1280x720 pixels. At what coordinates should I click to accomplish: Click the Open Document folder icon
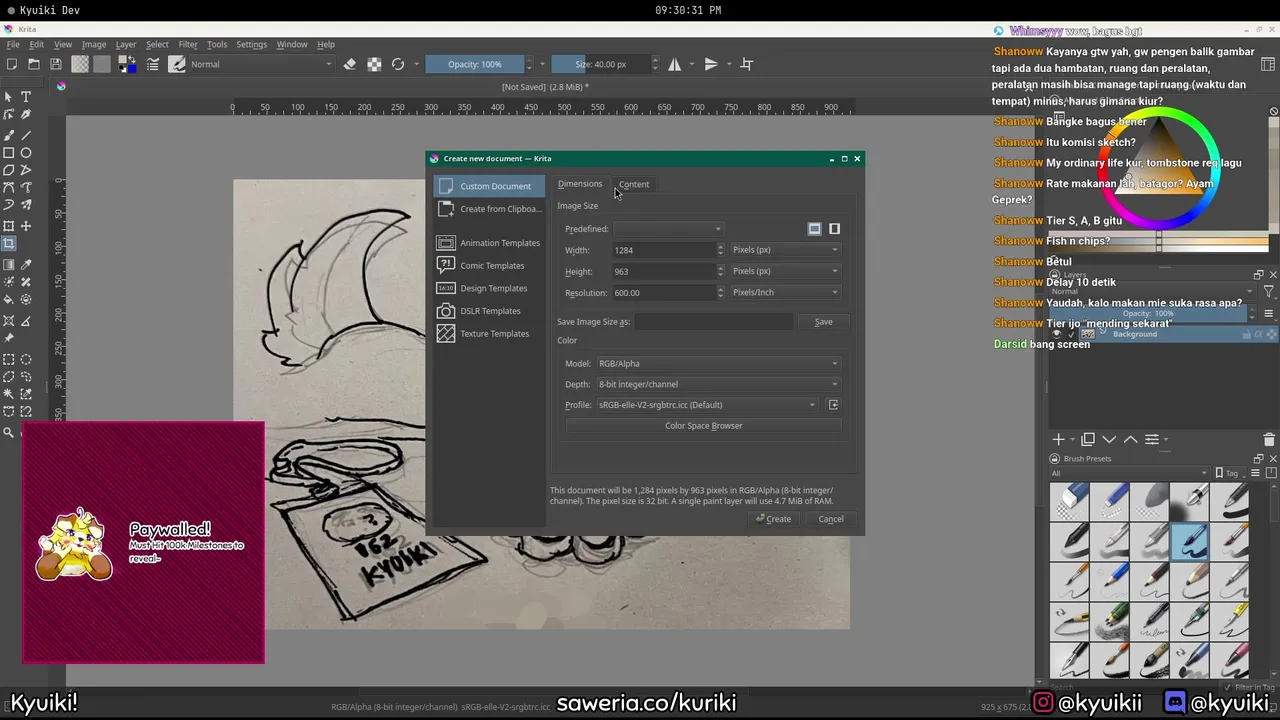pyautogui.click(x=34, y=64)
